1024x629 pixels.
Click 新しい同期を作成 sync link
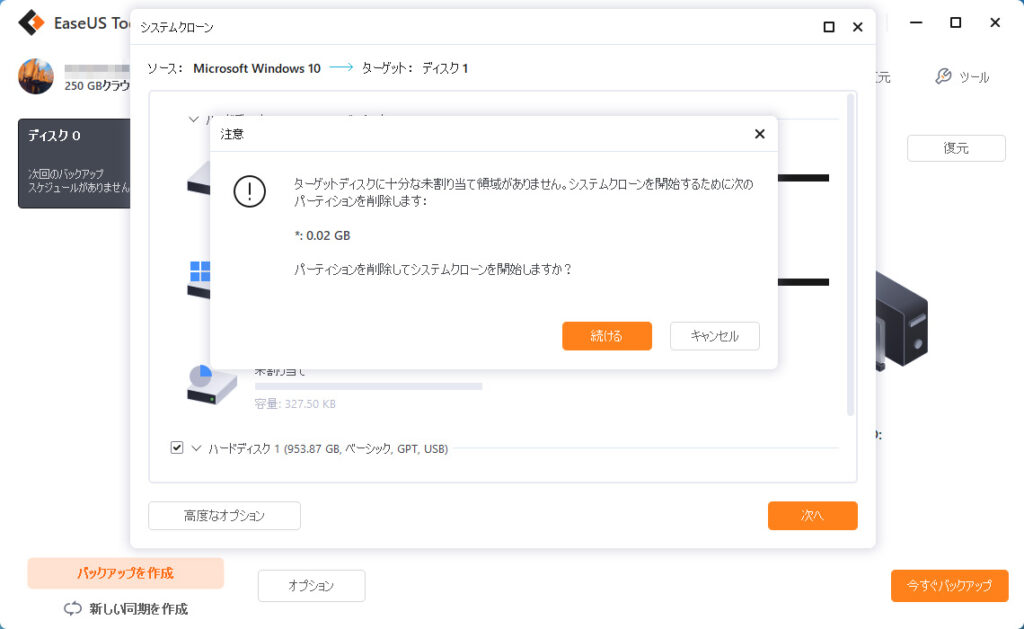(126, 609)
